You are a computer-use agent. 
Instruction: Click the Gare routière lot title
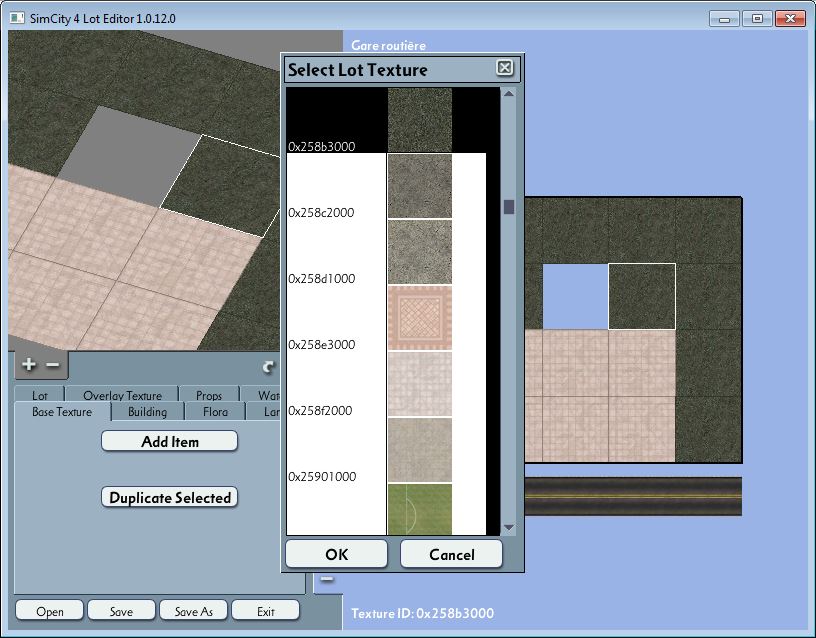pyautogui.click(x=388, y=45)
